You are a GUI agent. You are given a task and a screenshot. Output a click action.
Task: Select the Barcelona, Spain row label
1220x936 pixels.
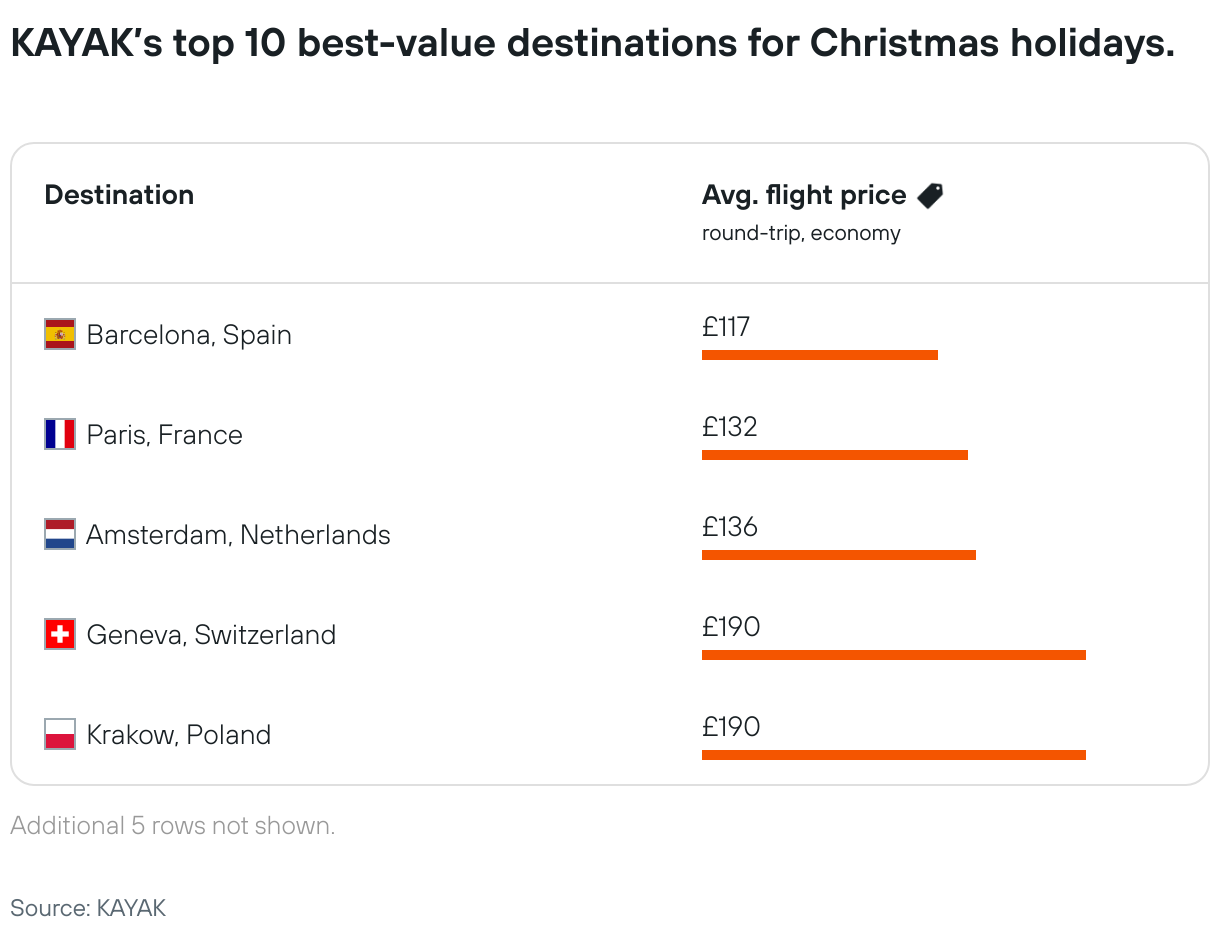pos(189,334)
